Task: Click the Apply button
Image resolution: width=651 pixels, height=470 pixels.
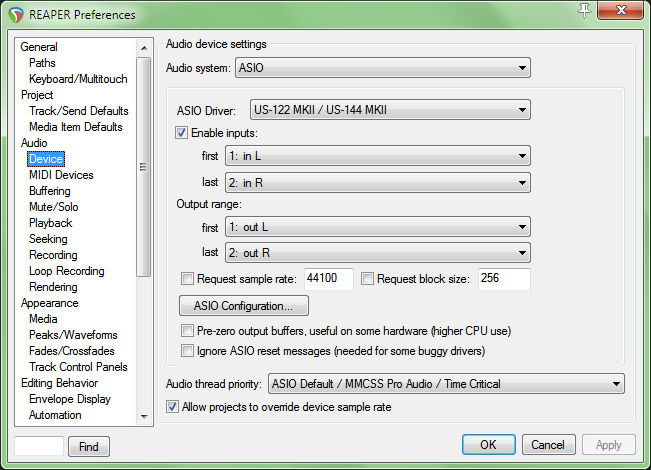Action: point(609,445)
